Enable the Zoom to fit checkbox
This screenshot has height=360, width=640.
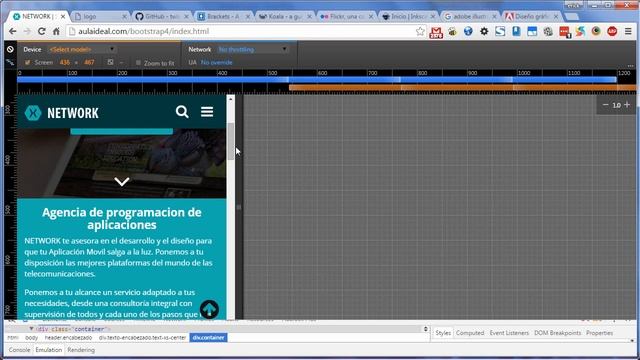coord(138,63)
